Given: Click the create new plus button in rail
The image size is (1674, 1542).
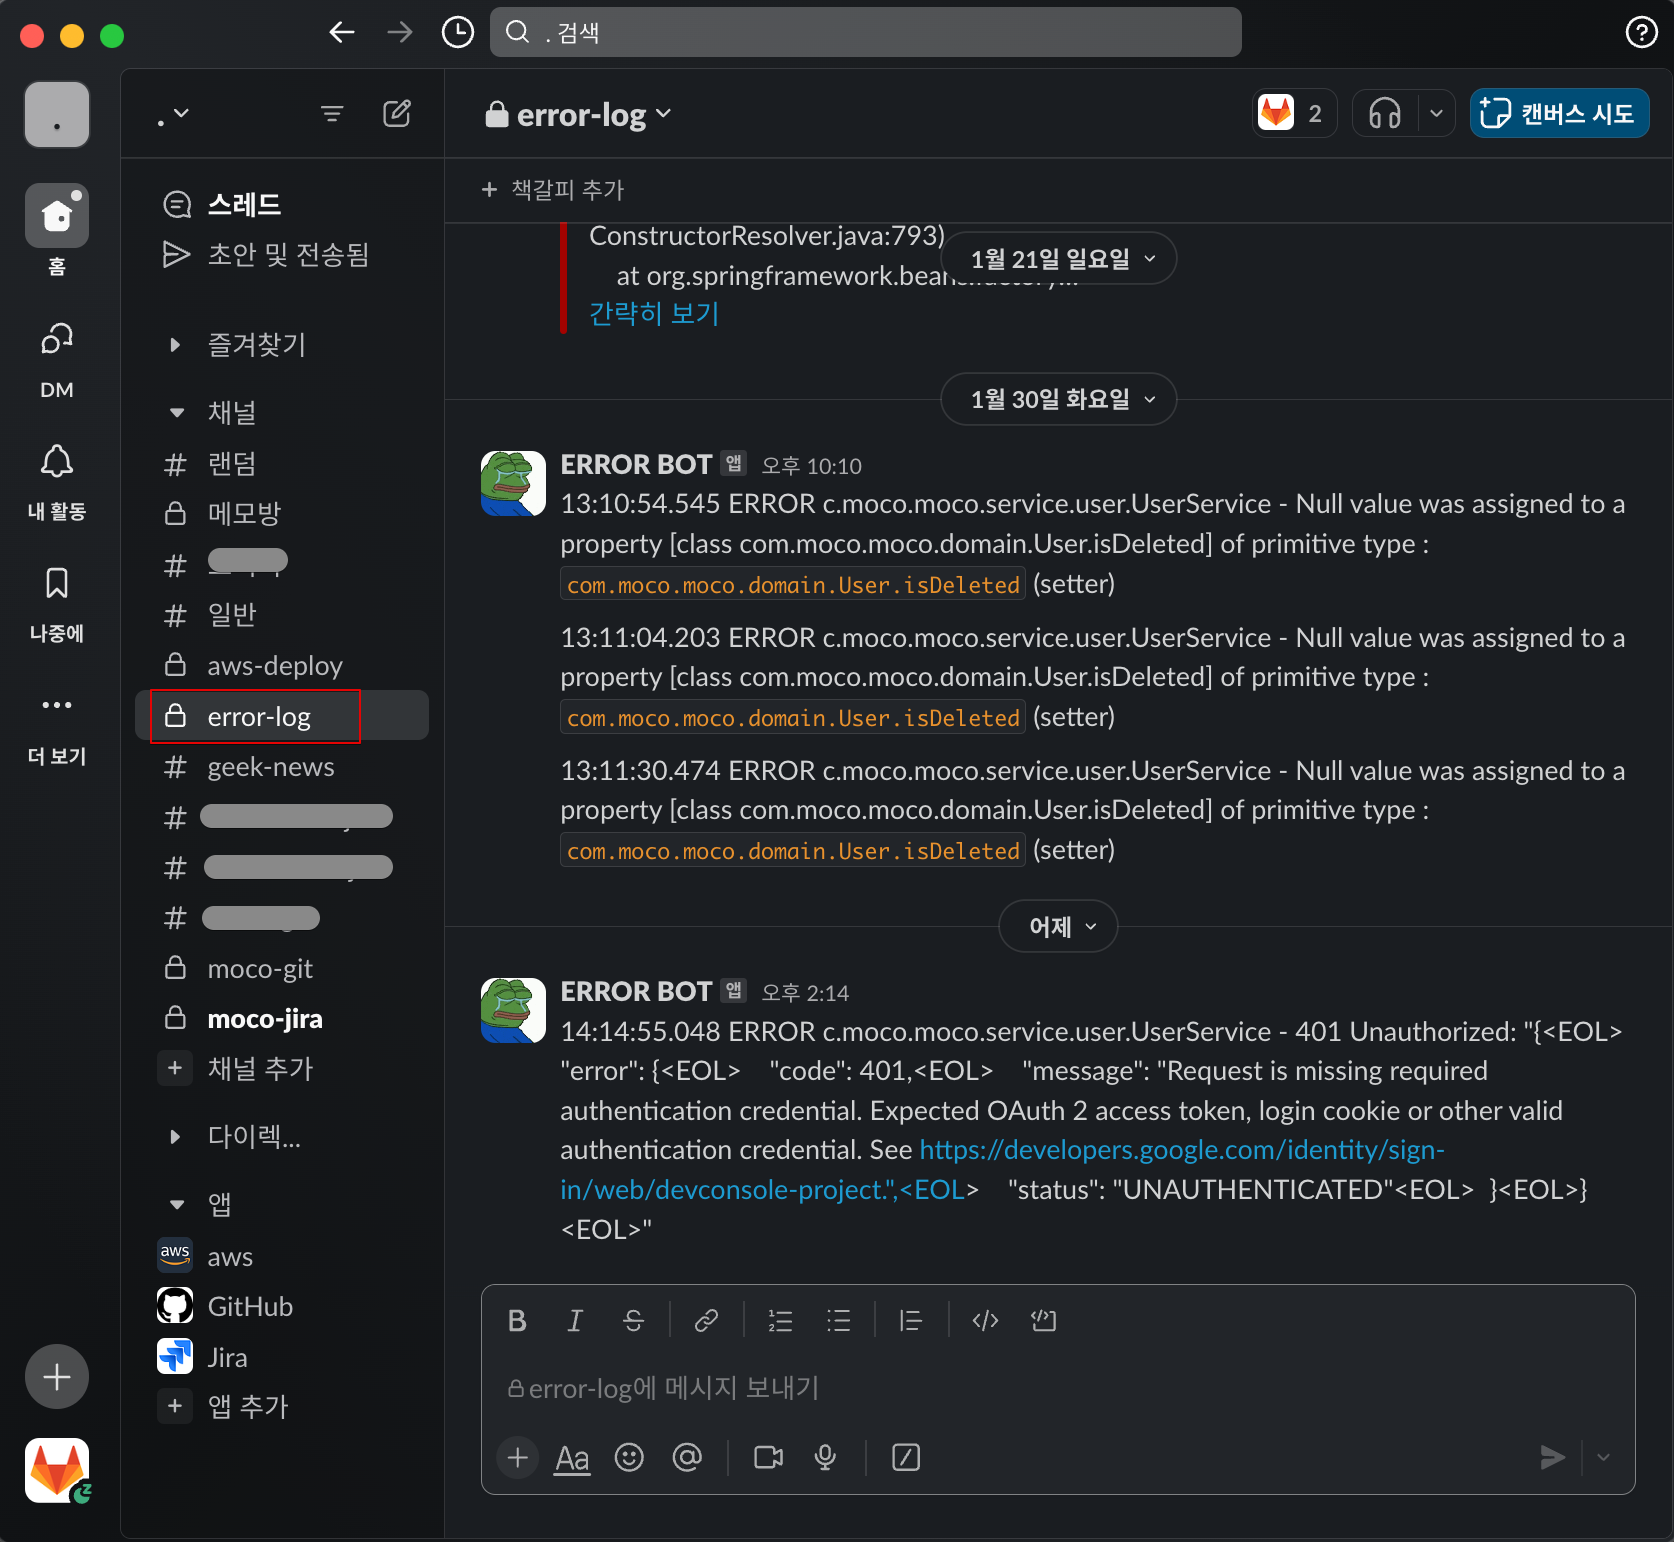Looking at the screenshot, I should point(57,1377).
